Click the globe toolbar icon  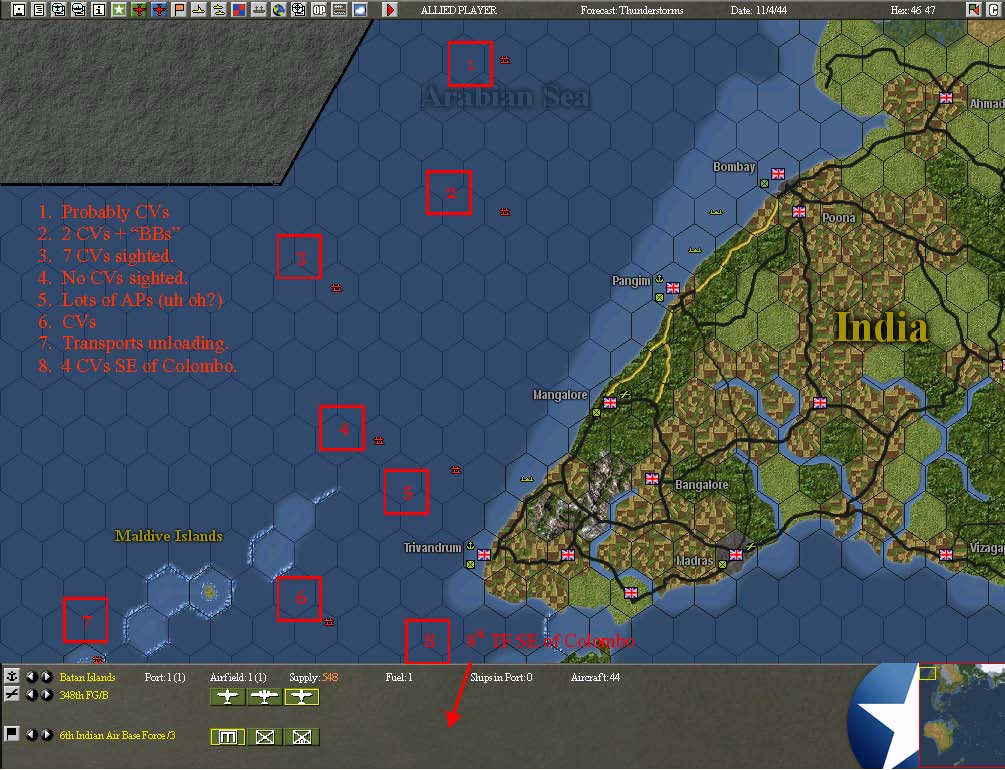pos(278,10)
